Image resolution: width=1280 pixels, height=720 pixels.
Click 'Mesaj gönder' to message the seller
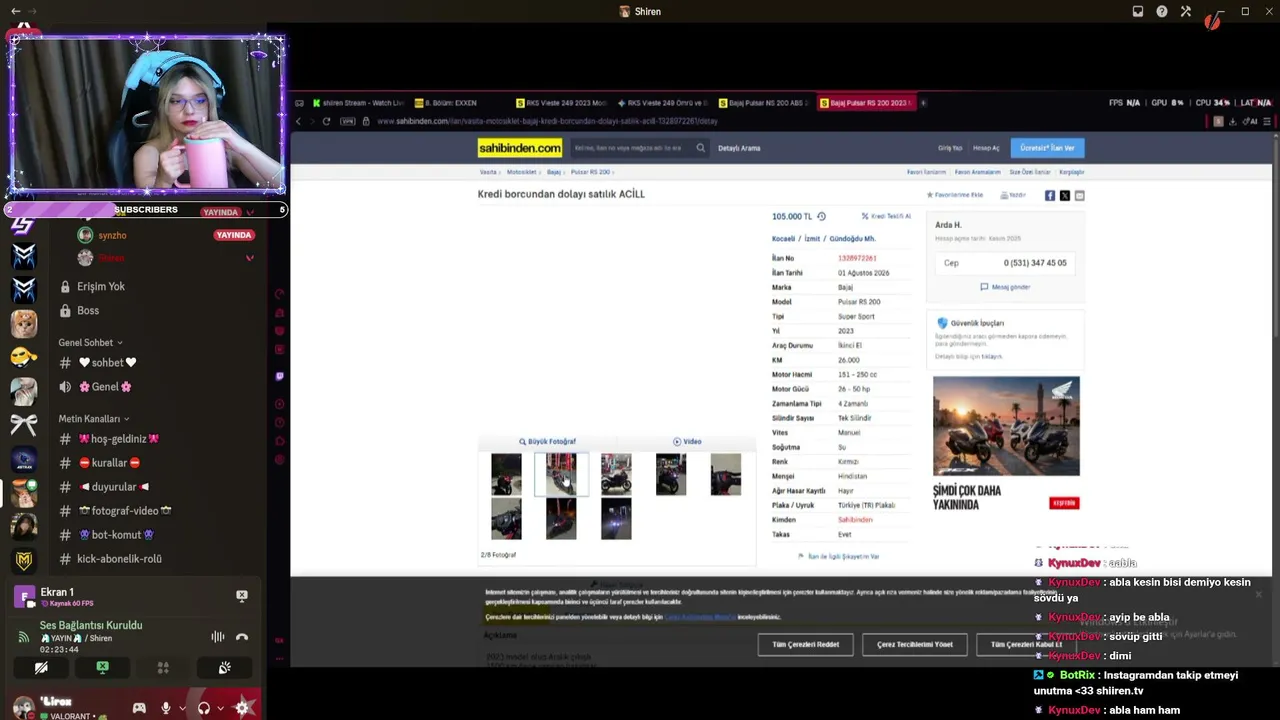(1005, 287)
